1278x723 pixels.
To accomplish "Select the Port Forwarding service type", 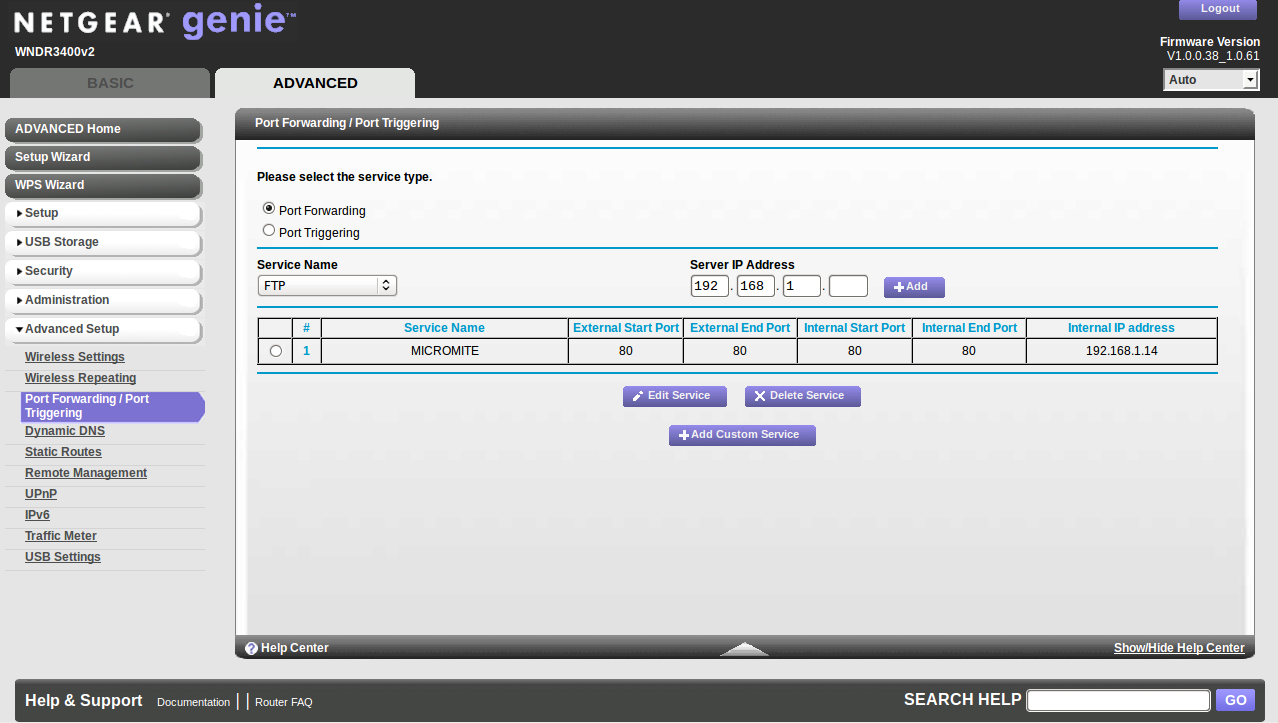I will pyautogui.click(x=268, y=208).
